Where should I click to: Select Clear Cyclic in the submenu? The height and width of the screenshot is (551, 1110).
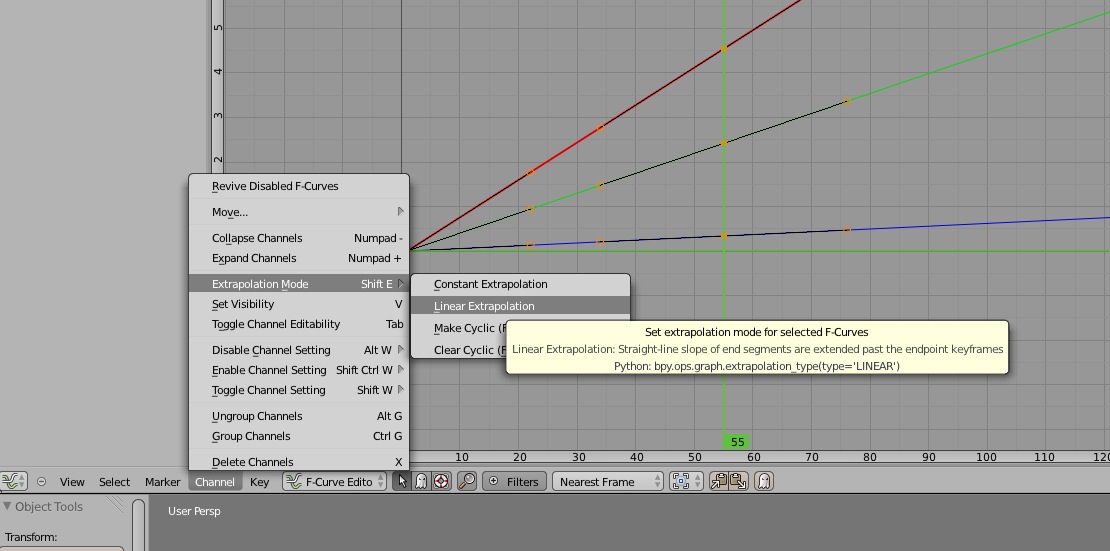[459, 350]
